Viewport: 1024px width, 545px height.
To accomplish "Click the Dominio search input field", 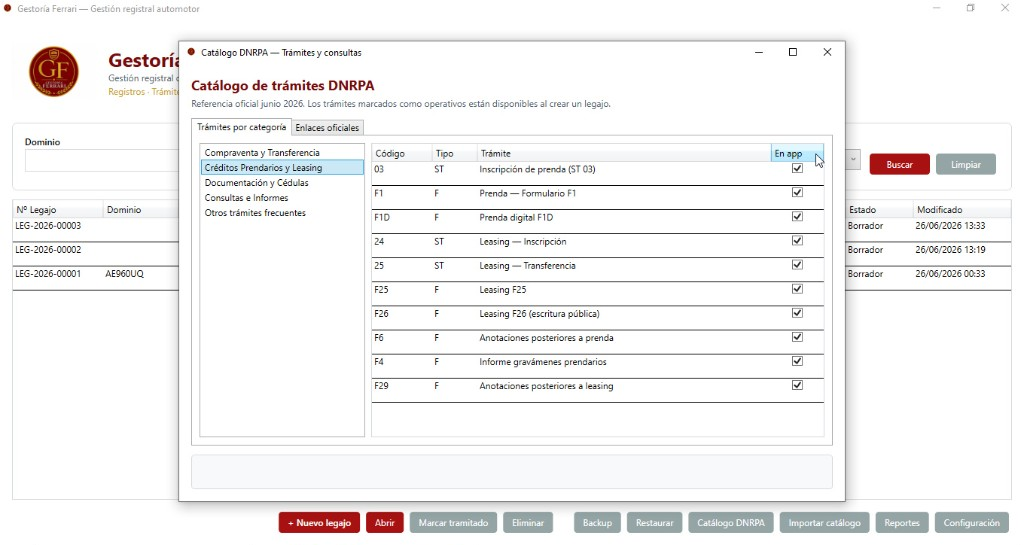I will pyautogui.click(x=101, y=161).
